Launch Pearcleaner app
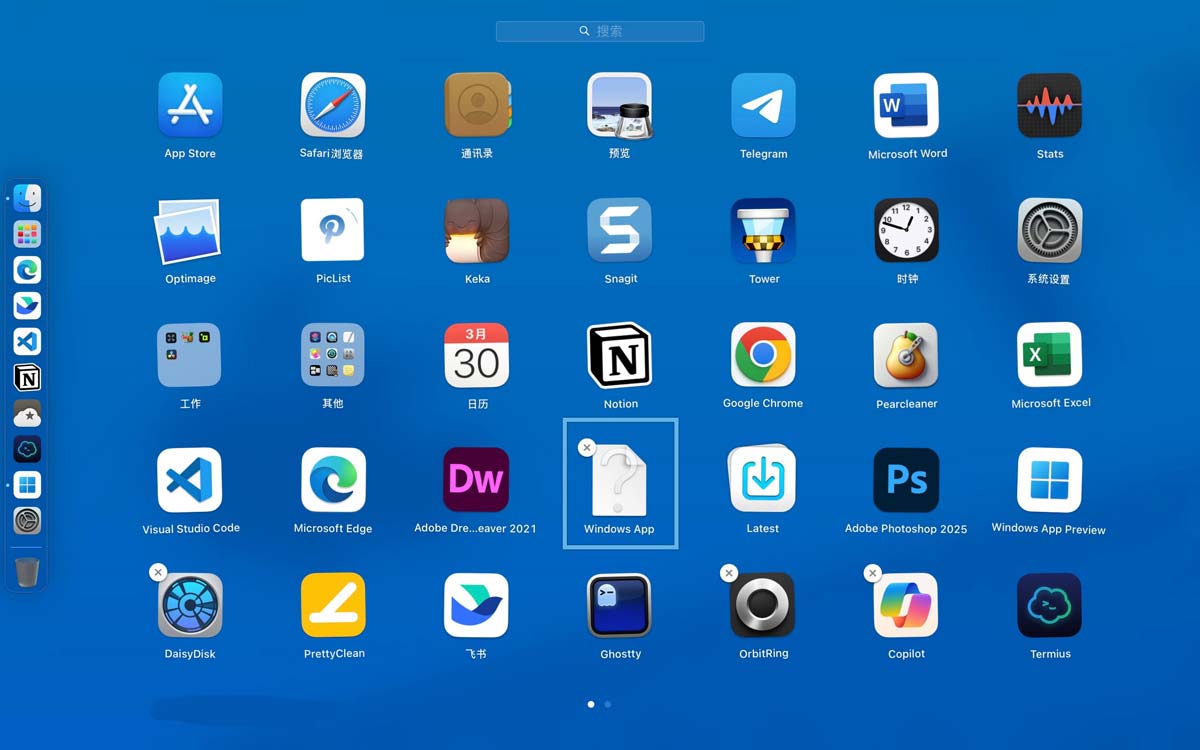 906,356
